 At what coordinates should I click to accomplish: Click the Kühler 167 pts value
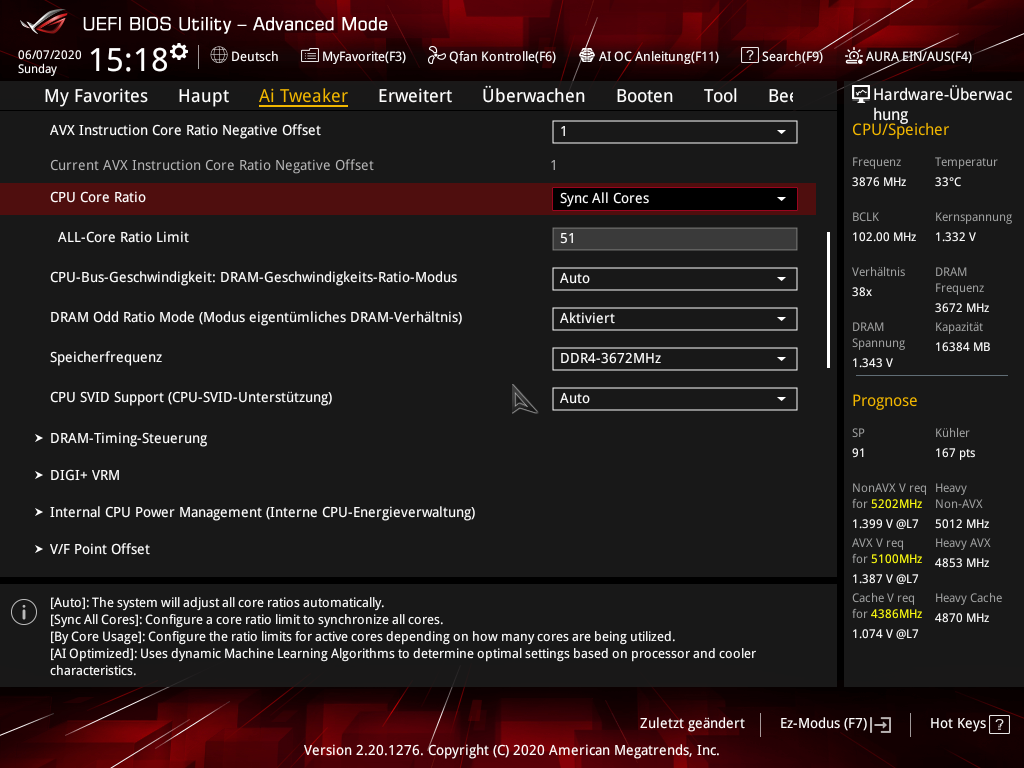pyautogui.click(x=955, y=453)
